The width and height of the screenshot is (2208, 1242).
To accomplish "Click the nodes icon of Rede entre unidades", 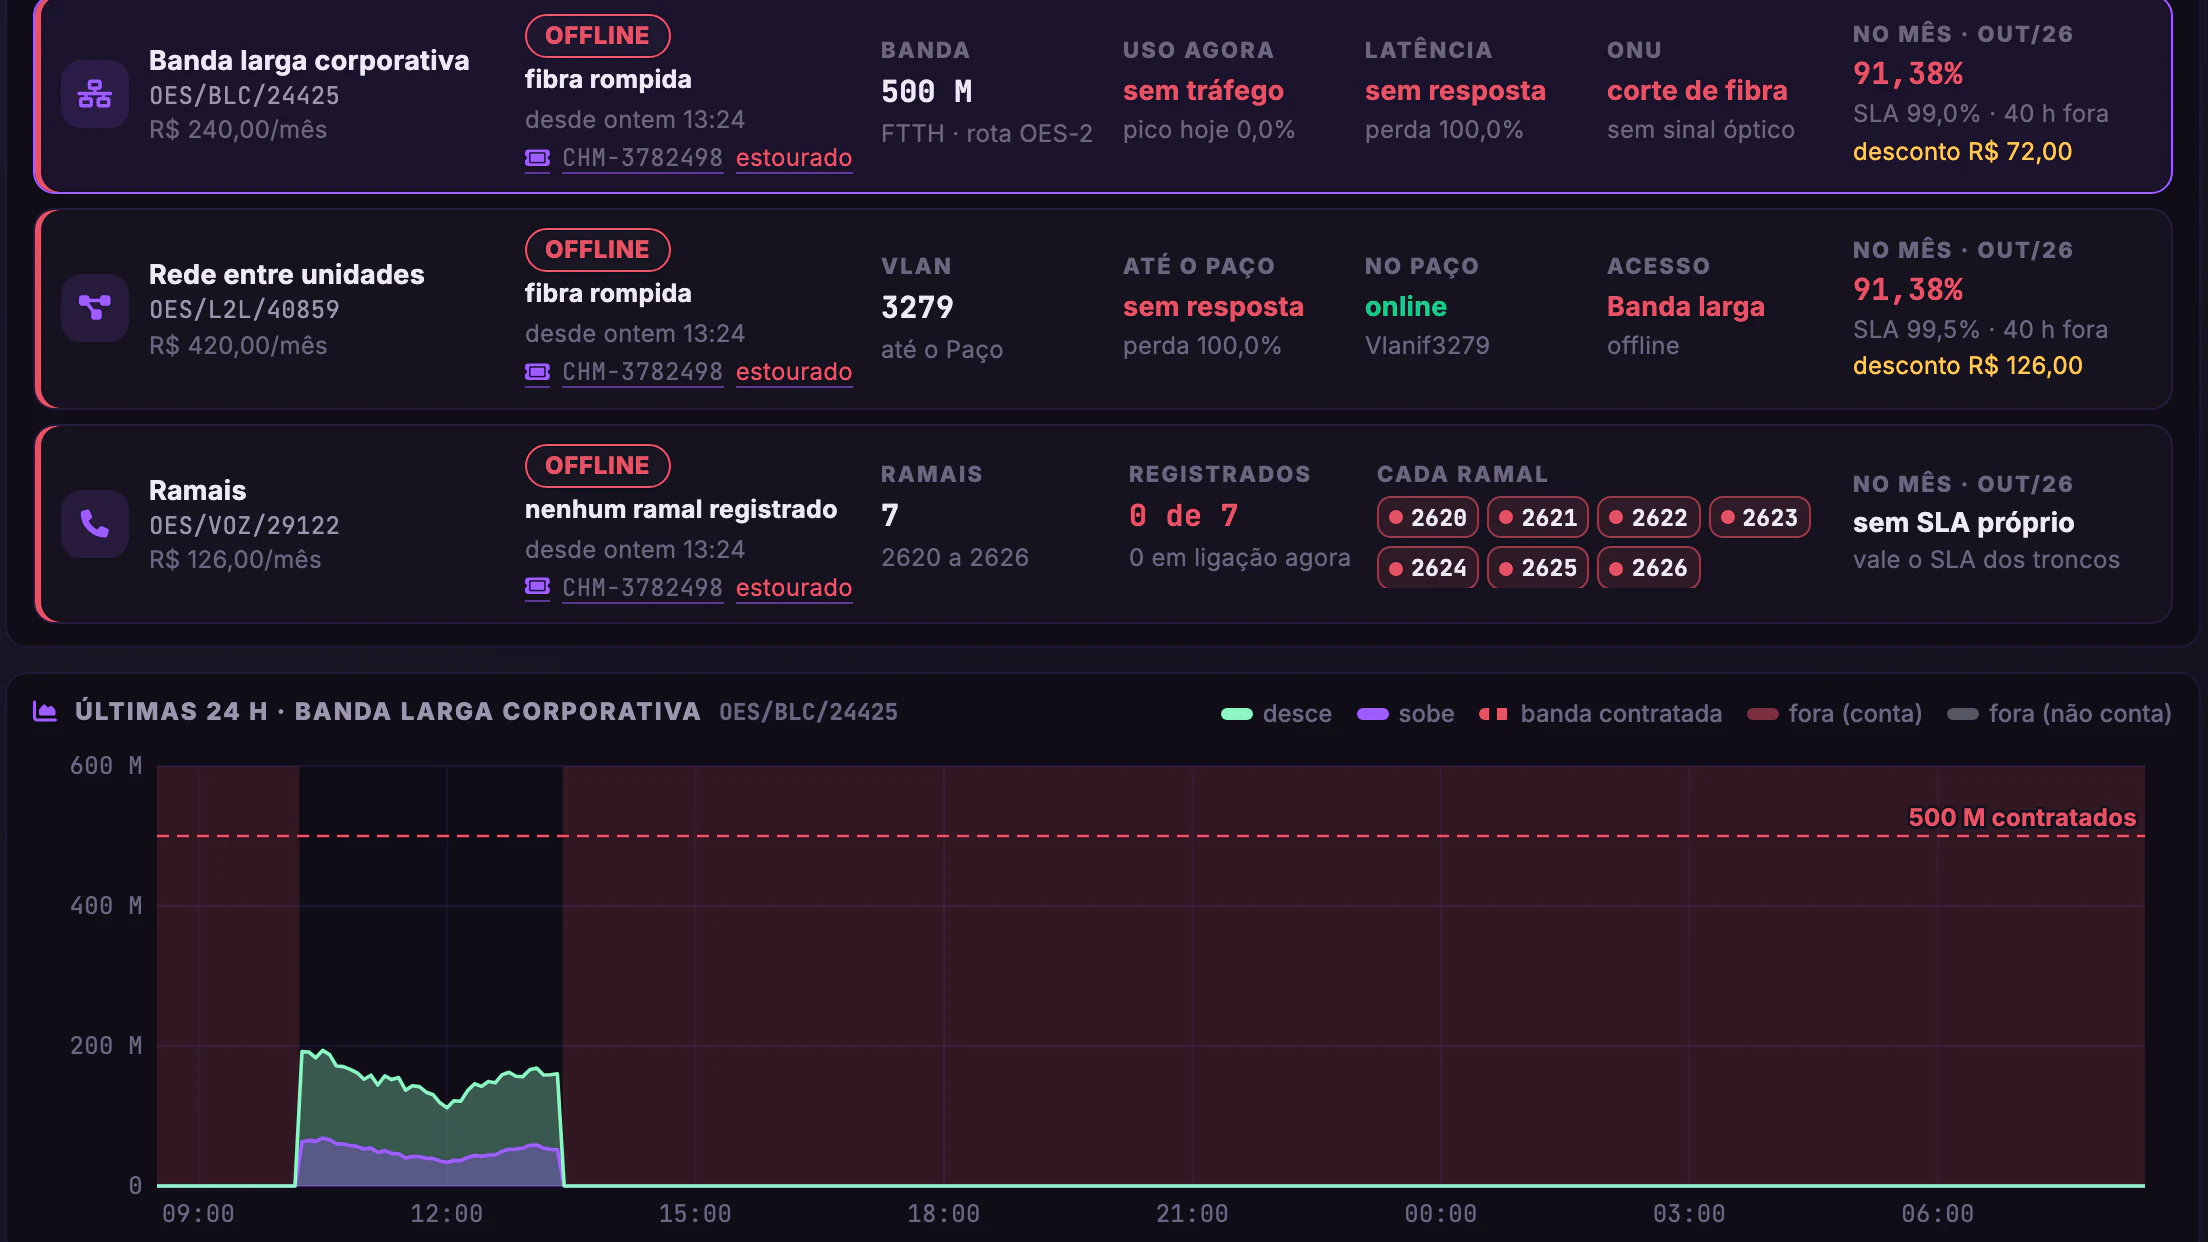I will [95, 308].
